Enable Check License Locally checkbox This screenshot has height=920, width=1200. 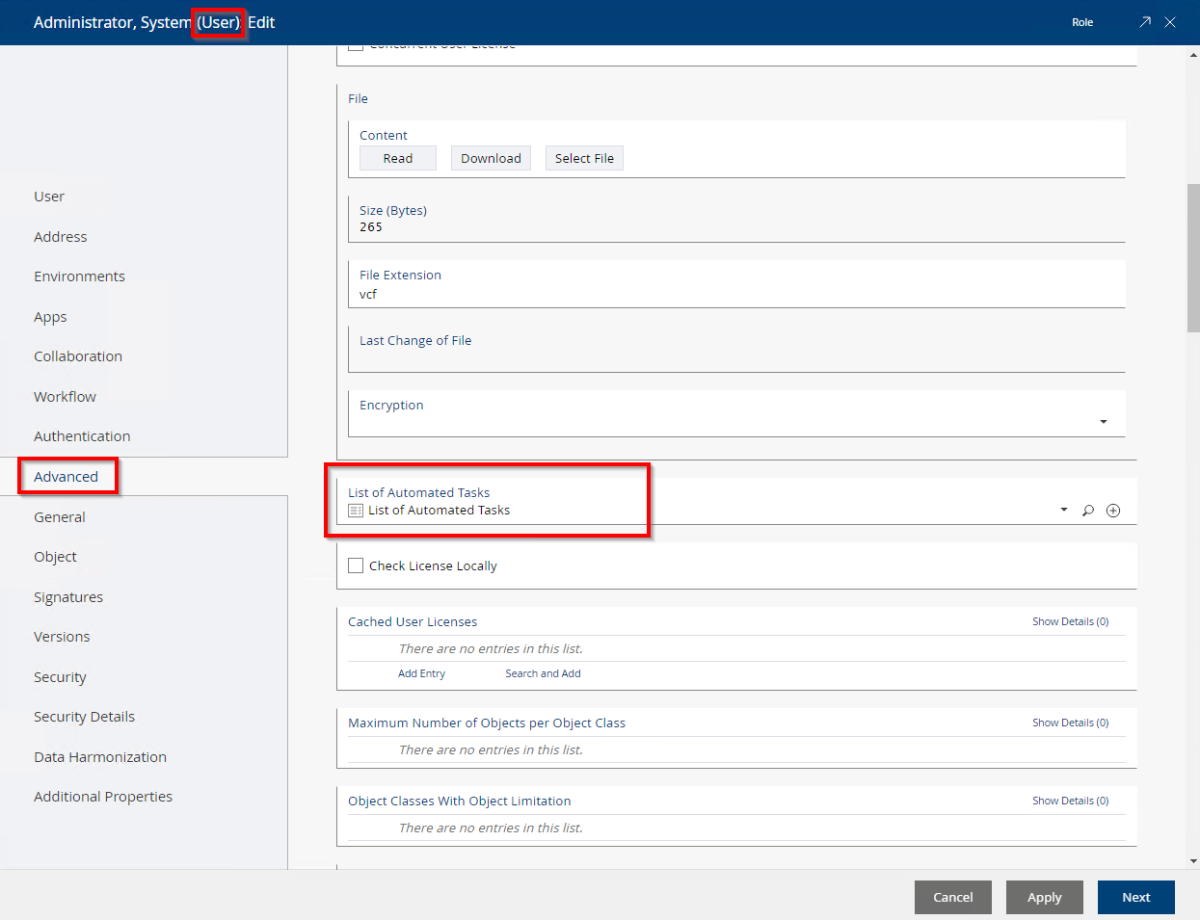[356, 566]
